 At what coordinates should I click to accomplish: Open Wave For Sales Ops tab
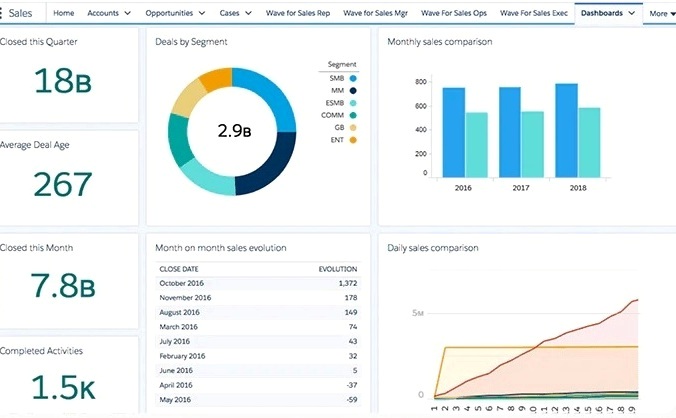(454, 13)
